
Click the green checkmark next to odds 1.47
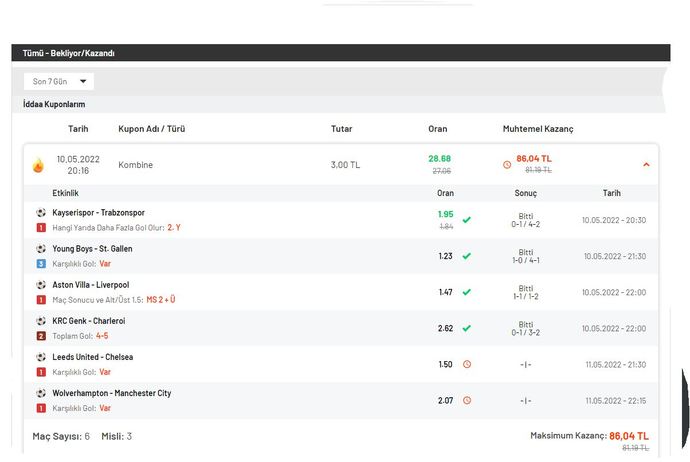467,292
